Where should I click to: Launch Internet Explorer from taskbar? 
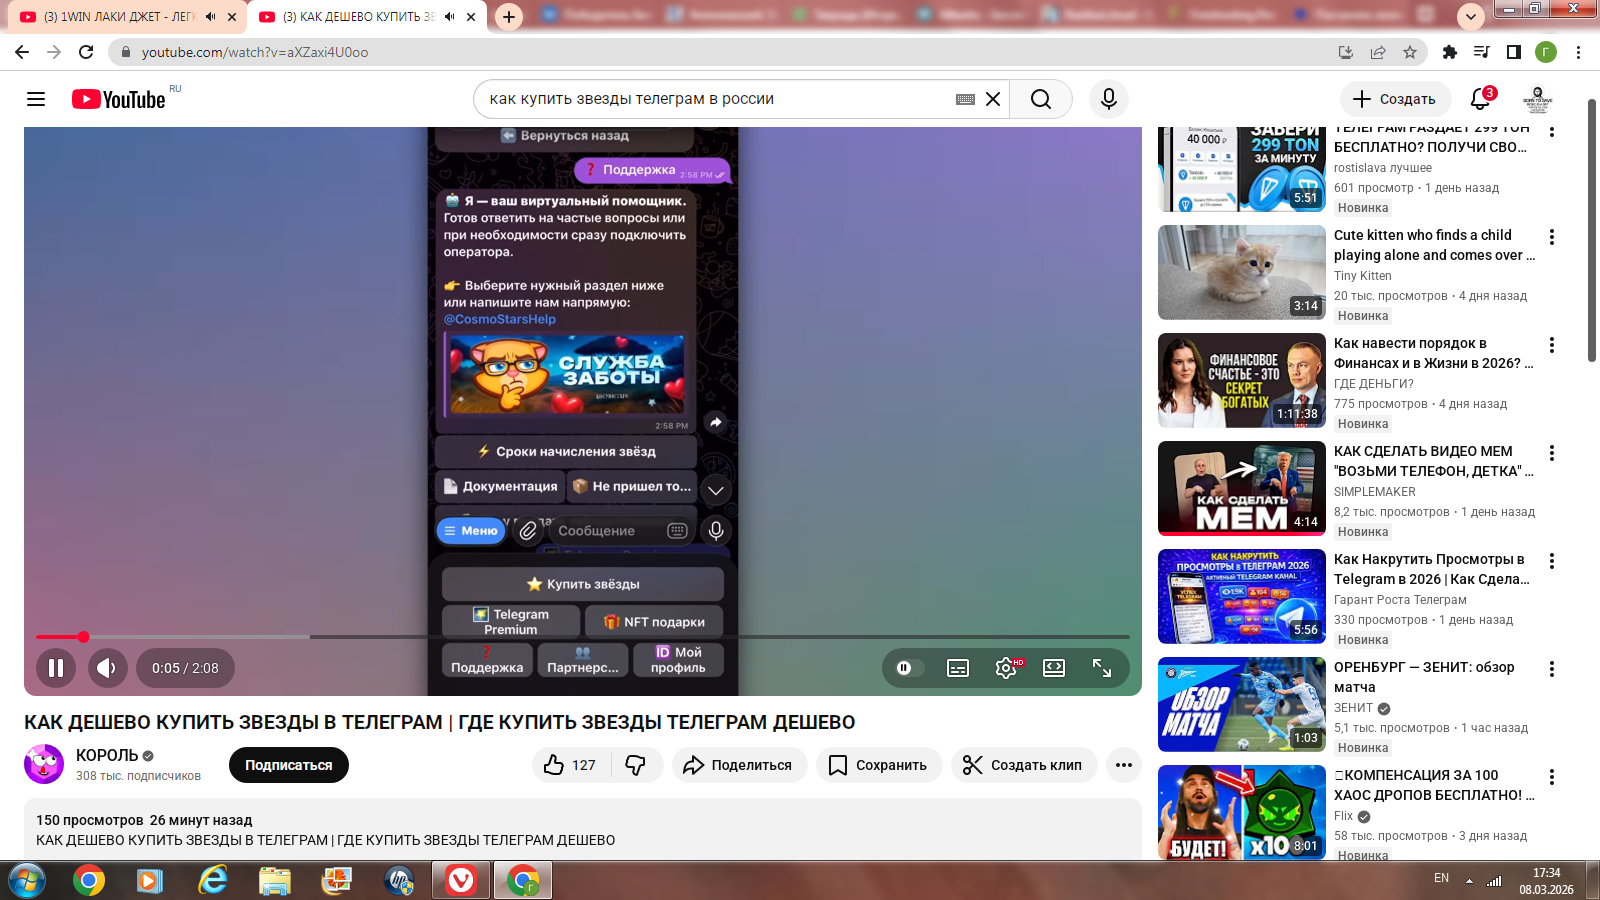point(212,881)
